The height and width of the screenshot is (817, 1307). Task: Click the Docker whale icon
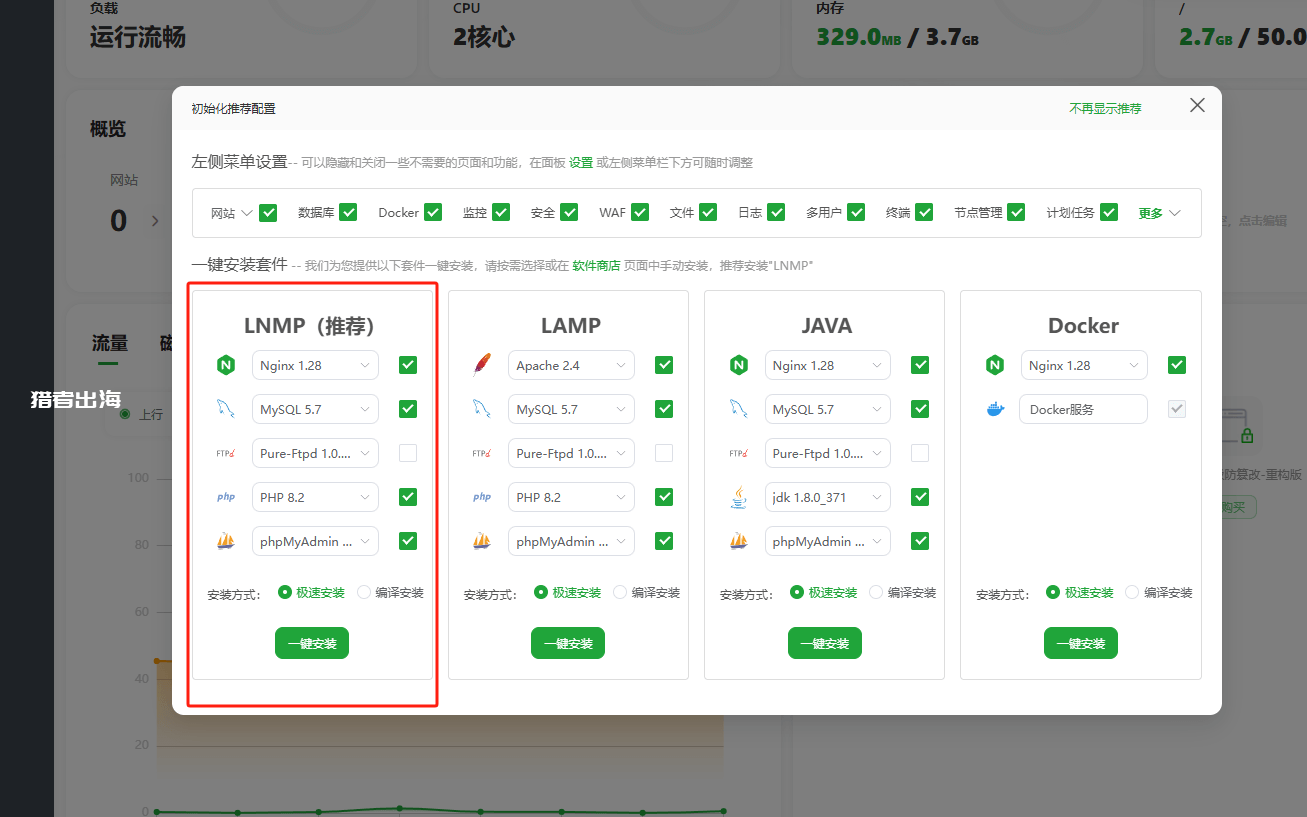995,409
